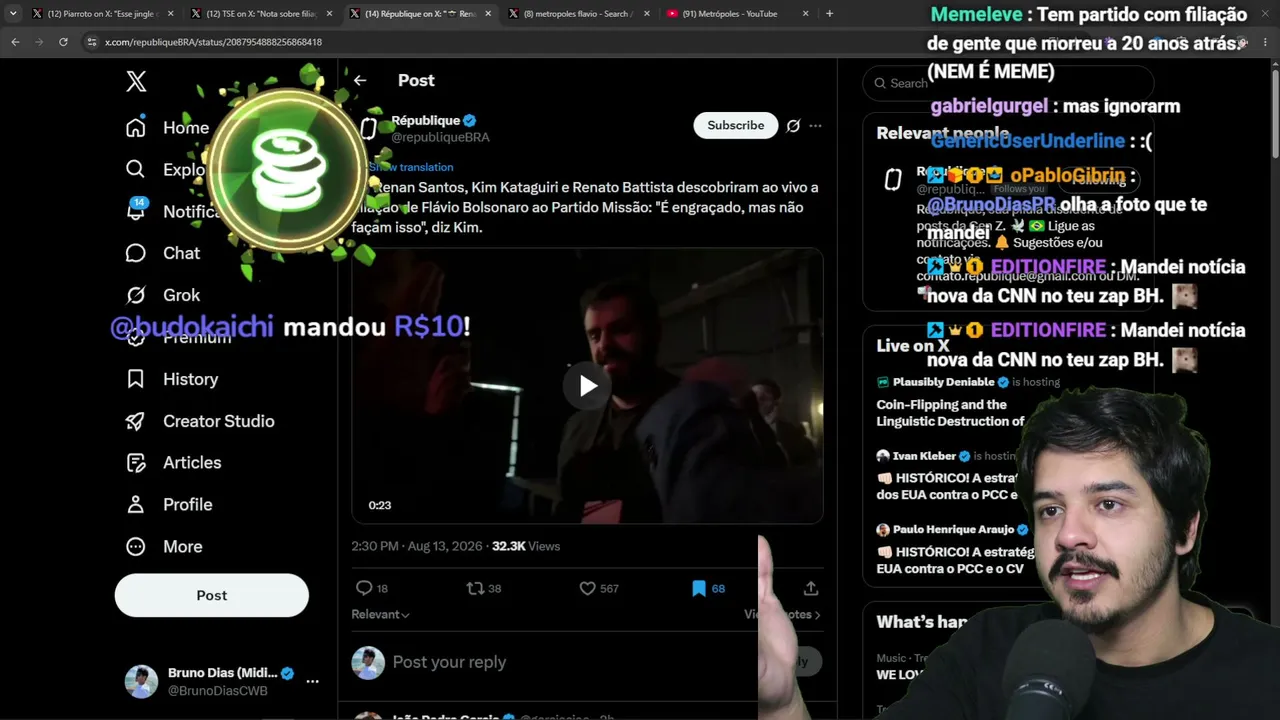Close the TSE on X tab
Image resolution: width=1280 pixels, height=720 pixels.
tap(329, 14)
